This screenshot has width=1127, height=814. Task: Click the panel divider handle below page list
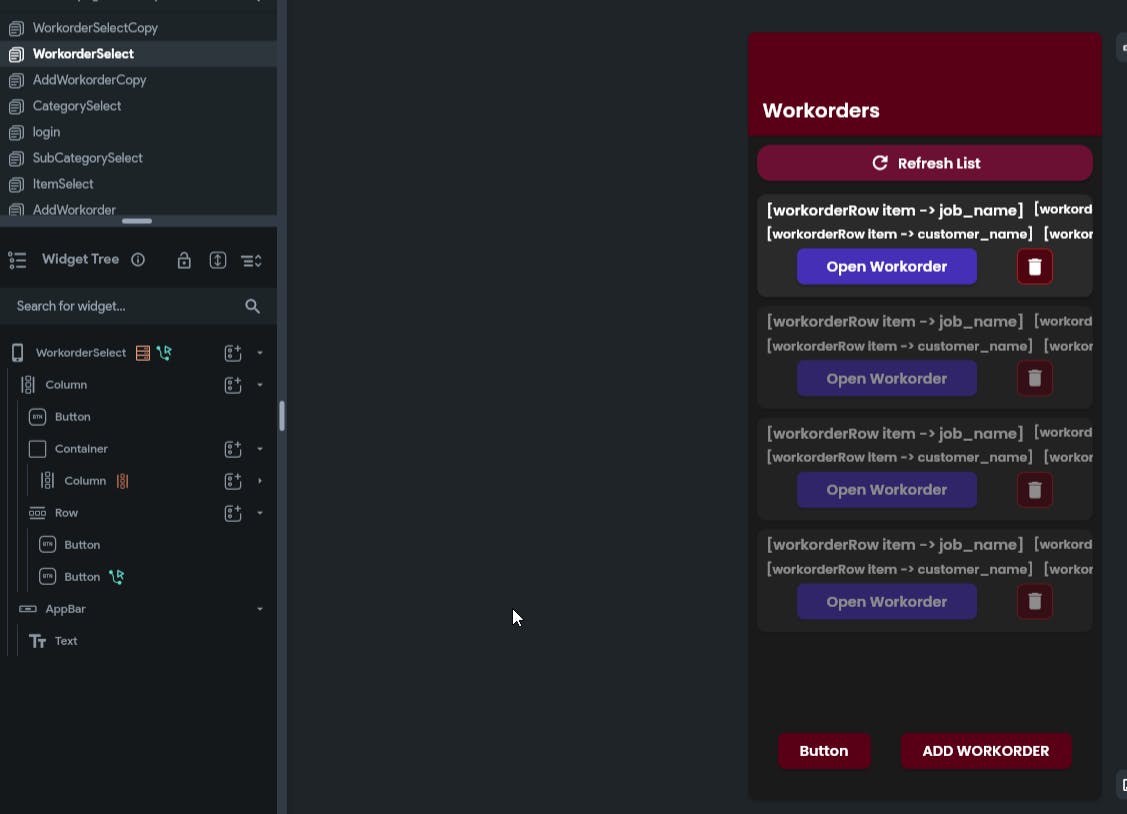[137, 221]
